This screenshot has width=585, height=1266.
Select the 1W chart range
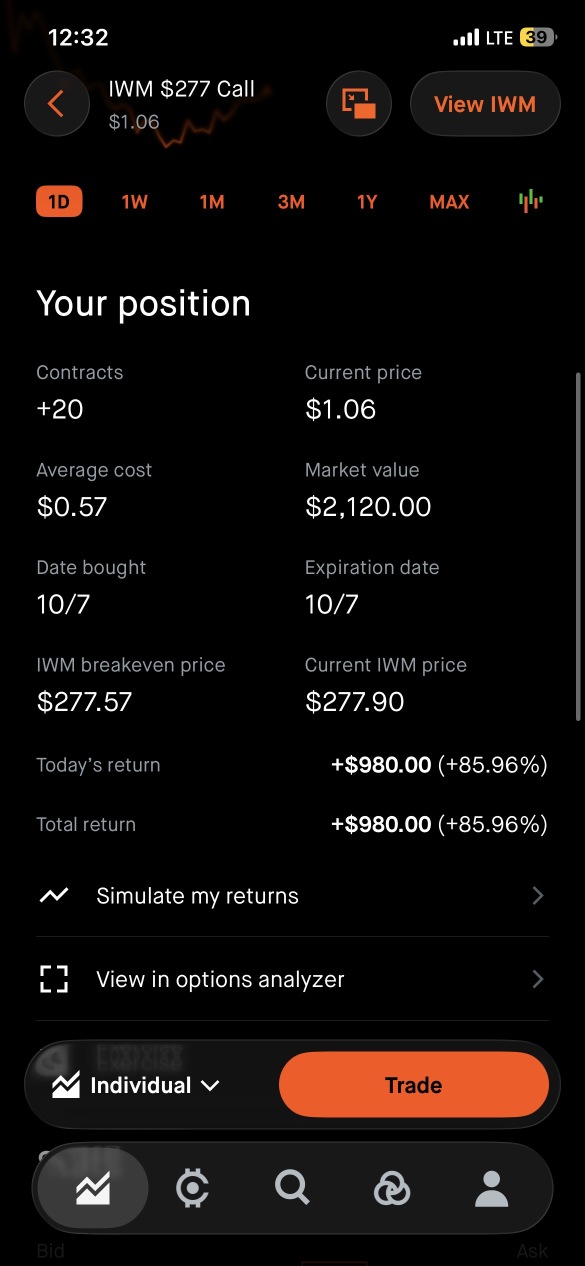(134, 202)
